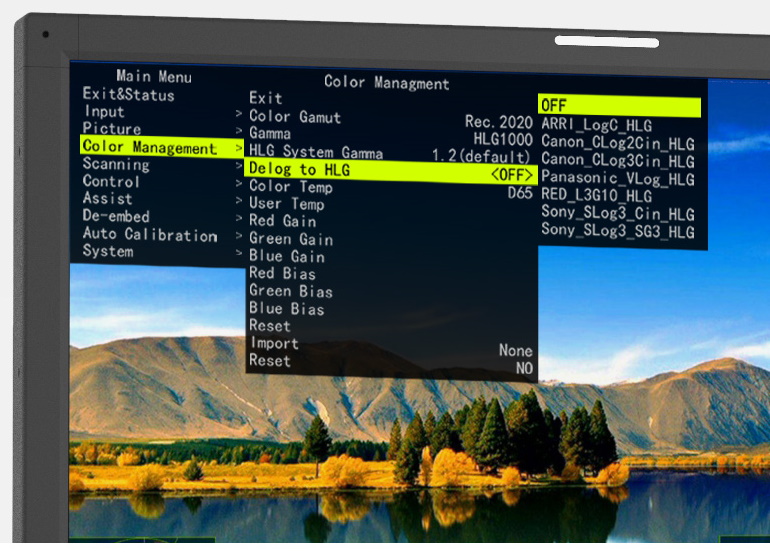This screenshot has height=559, width=770.
Task: Choose Sony_SLog3_Cin_HLG option
Action: coord(618,213)
